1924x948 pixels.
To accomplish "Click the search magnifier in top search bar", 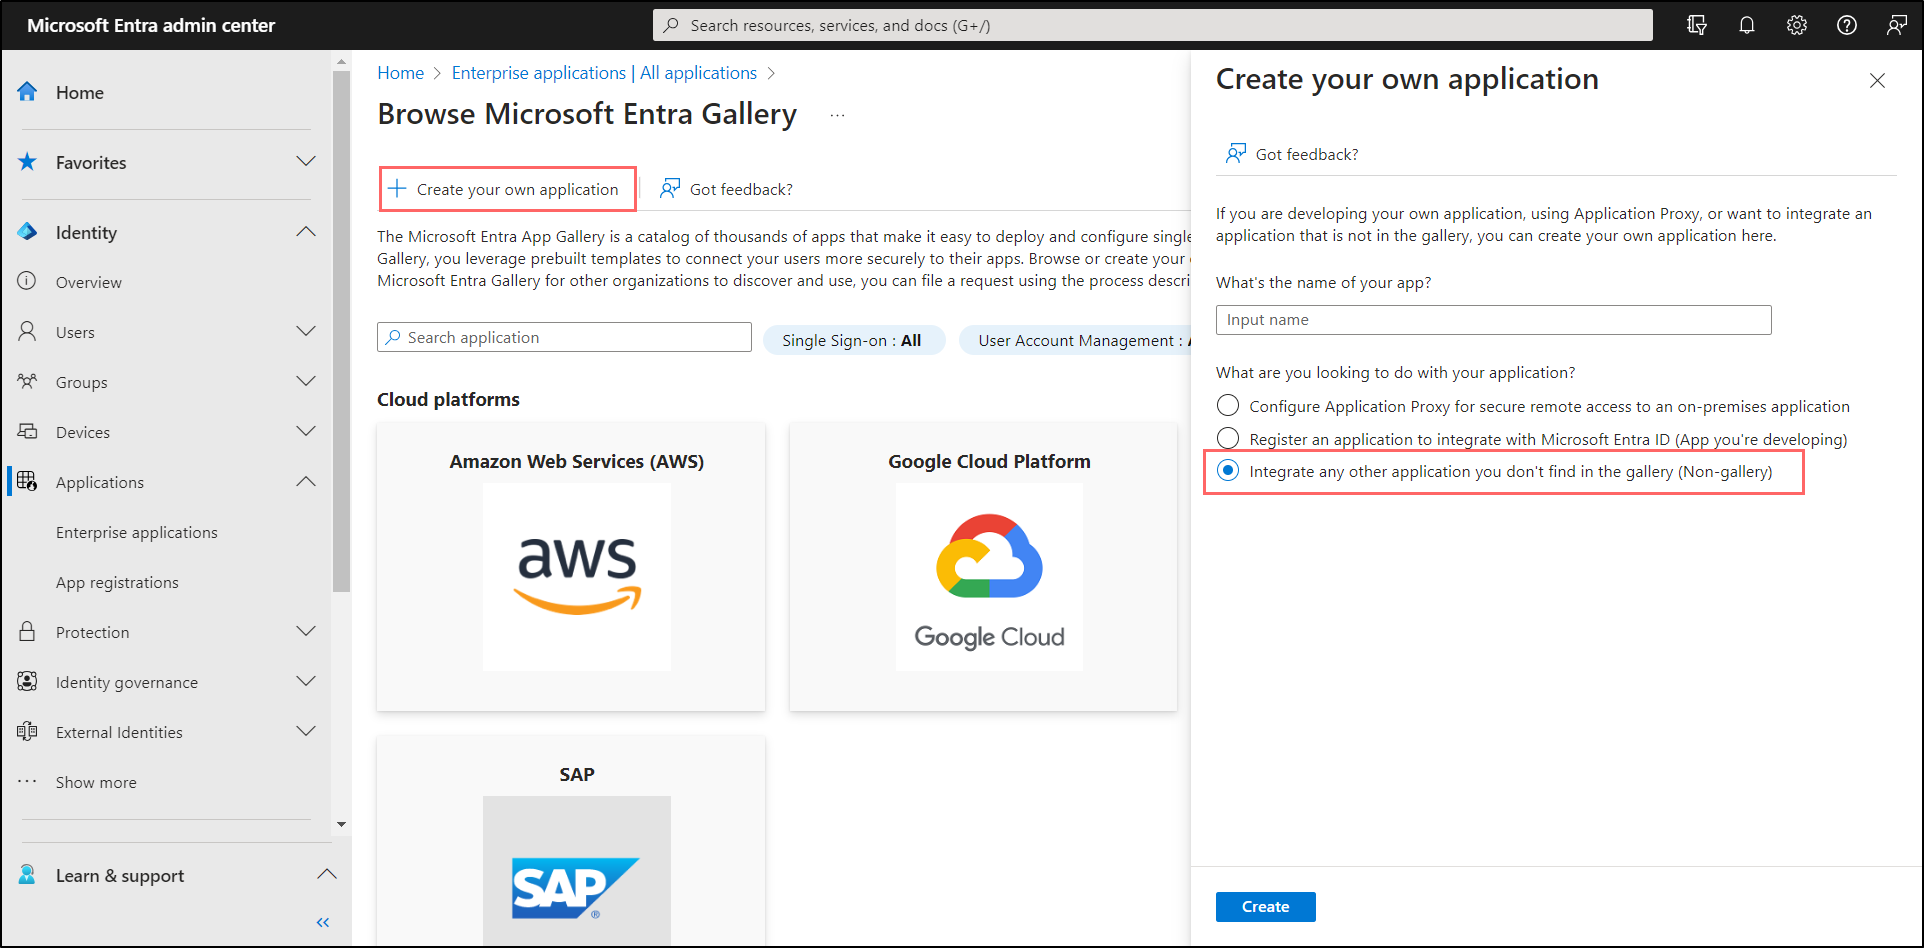I will click(671, 25).
